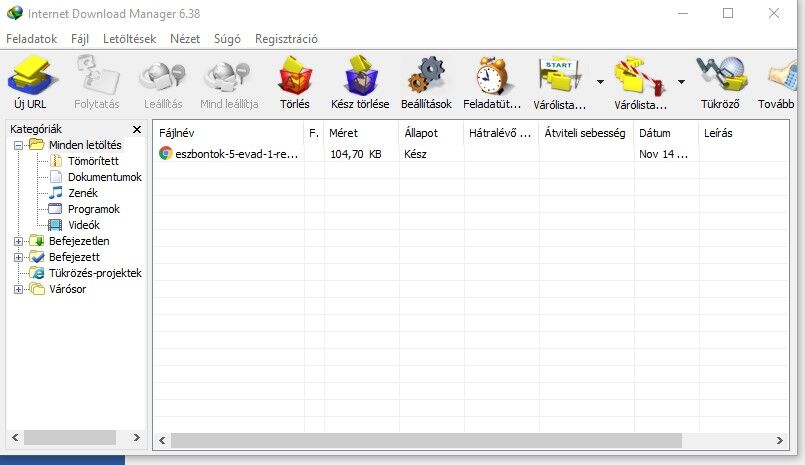This screenshot has width=805, height=465.
Task: Click the Internet Download Manager title icon
Action: [15, 13]
